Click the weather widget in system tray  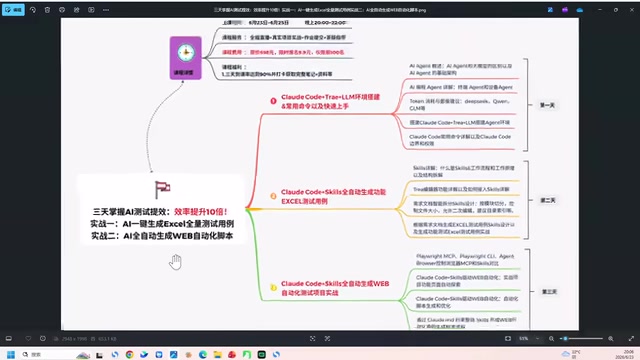[571, 354]
